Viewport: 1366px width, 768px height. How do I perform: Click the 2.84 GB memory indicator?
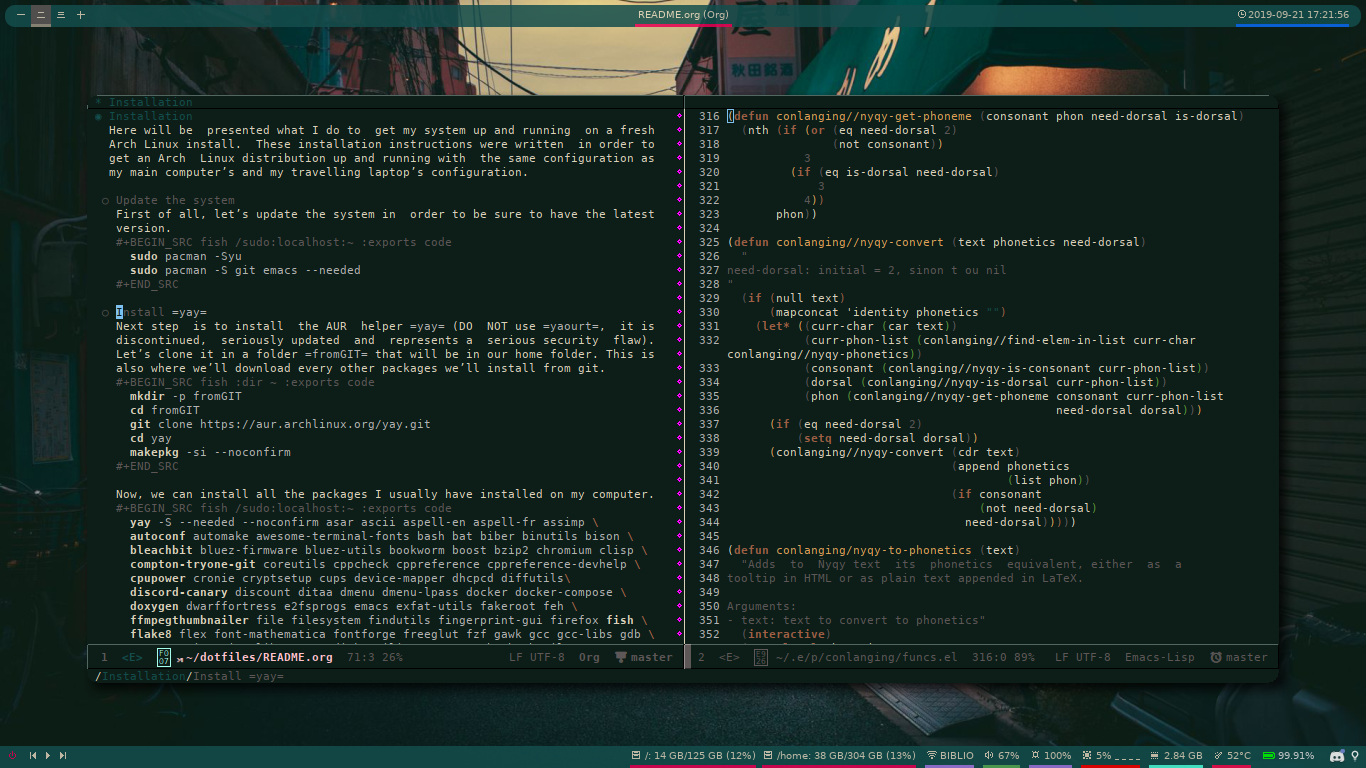click(1176, 755)
